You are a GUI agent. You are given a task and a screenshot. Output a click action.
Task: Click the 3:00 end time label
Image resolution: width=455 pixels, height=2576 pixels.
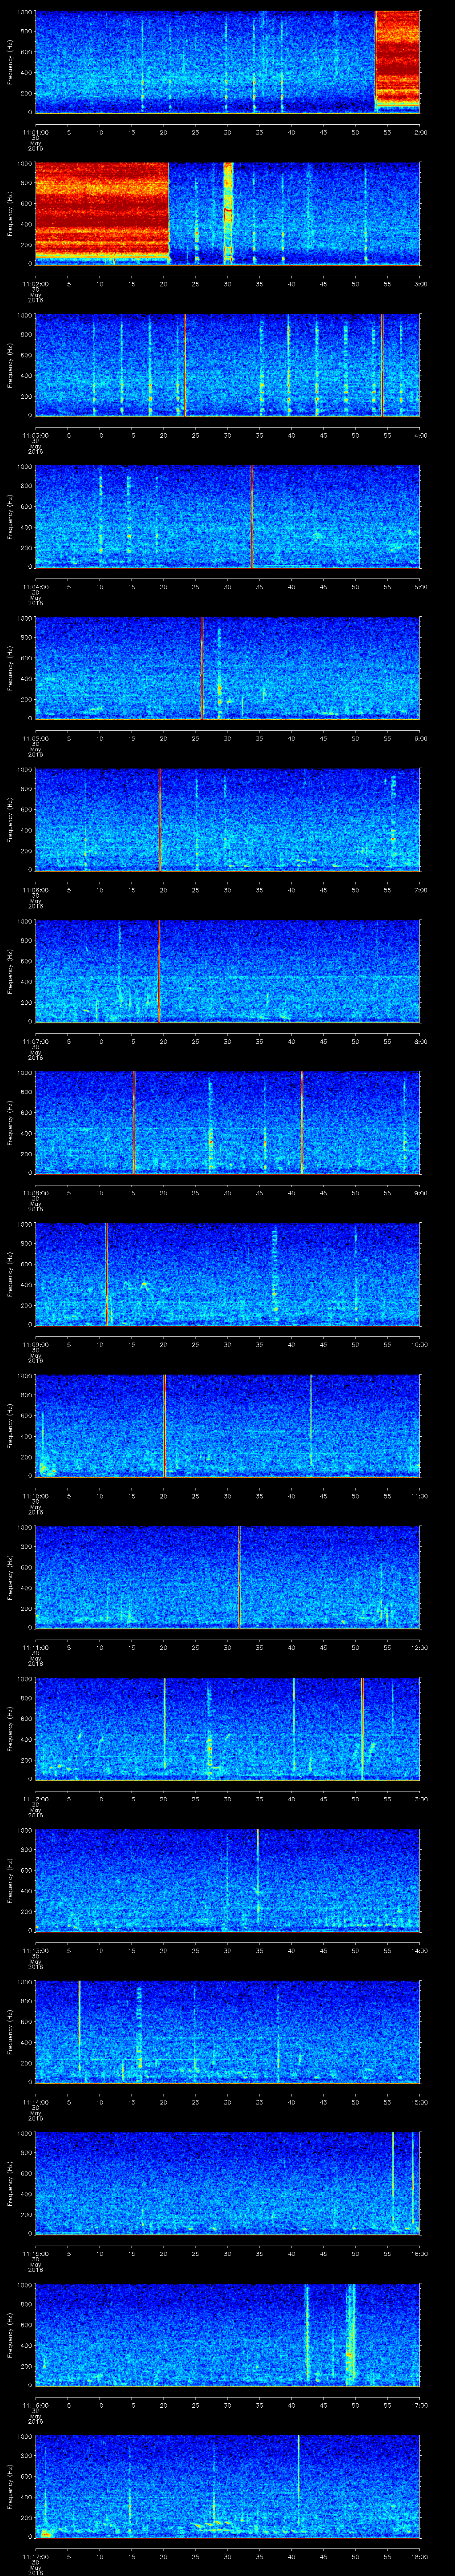[420, 284]
